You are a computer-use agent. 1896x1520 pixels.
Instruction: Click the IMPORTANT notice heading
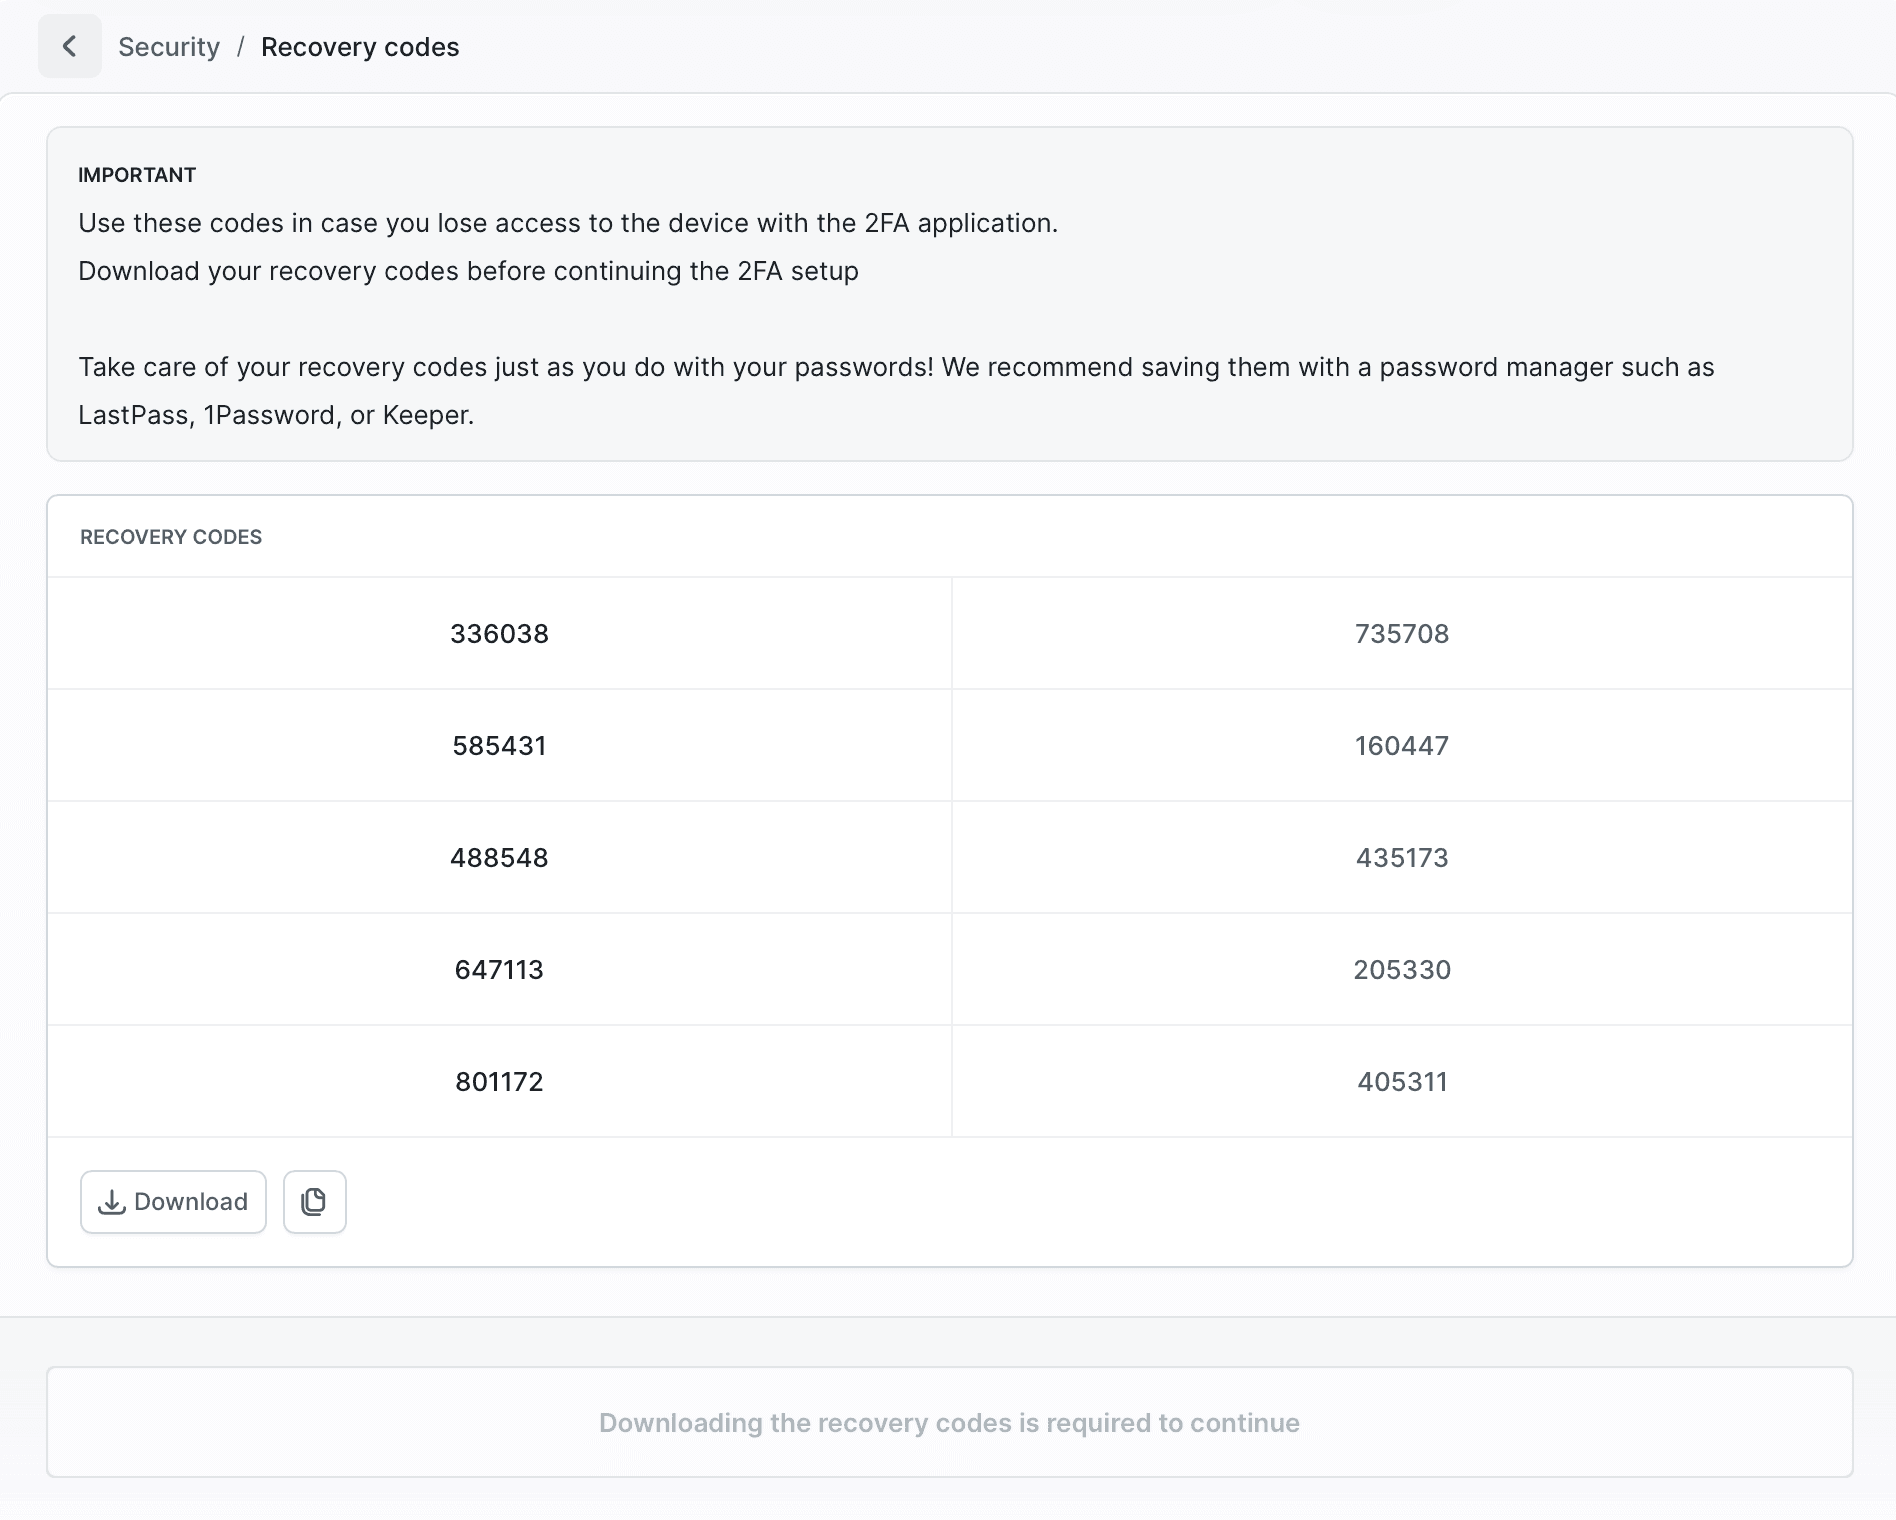[137, 175]
